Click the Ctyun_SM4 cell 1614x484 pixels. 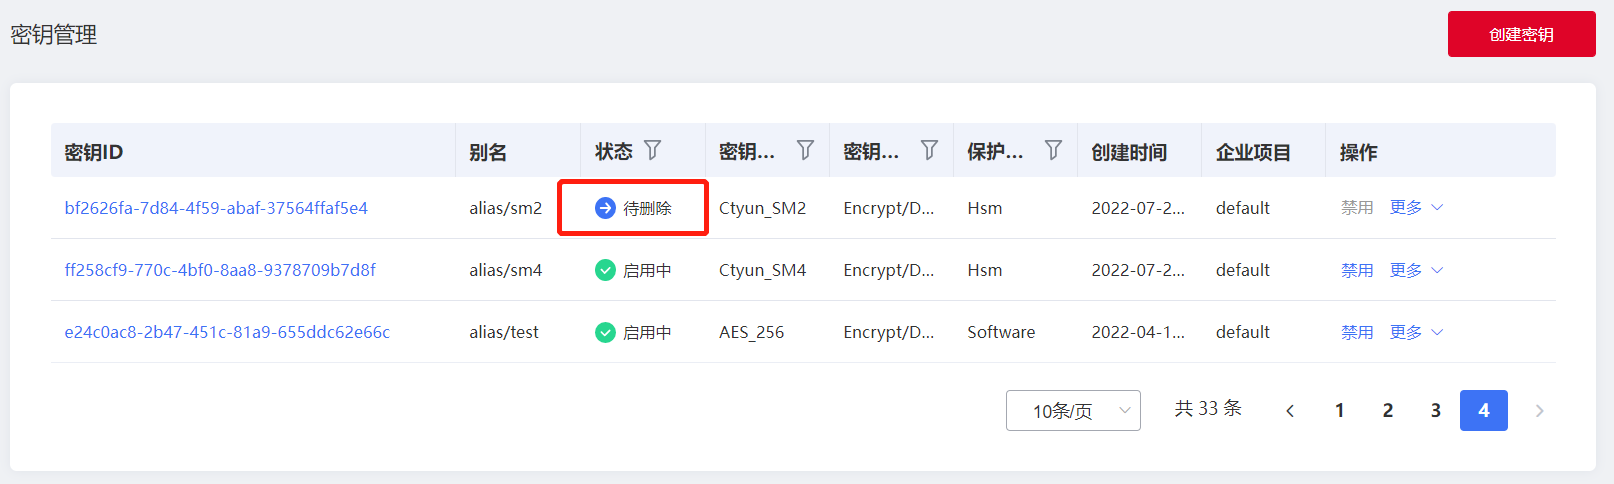762,270
